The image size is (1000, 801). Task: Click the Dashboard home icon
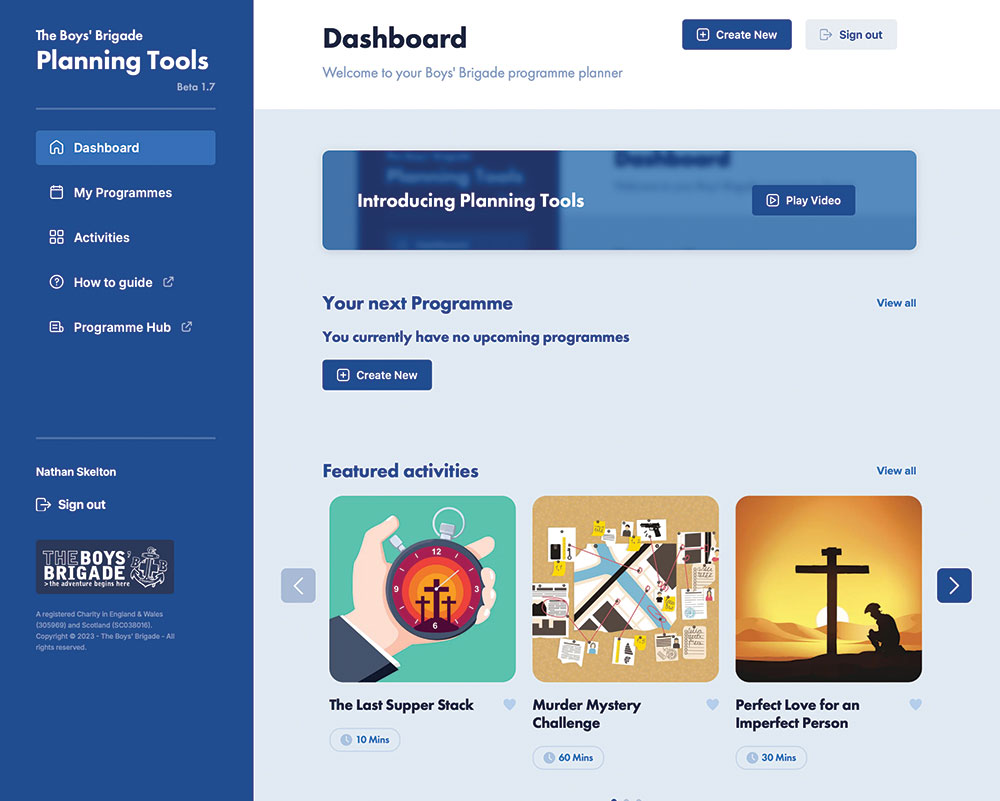57,147
